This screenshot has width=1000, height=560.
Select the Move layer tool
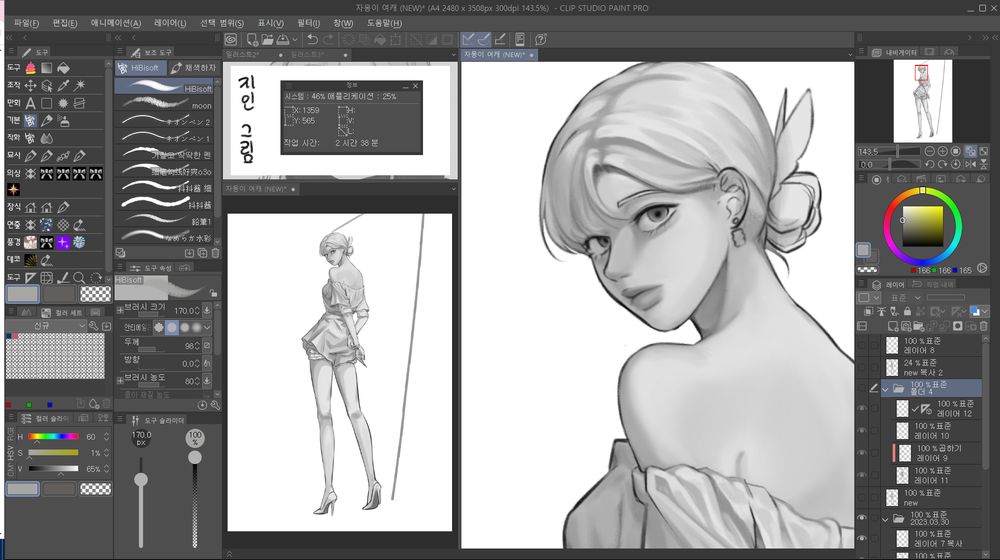click(30, 85)
